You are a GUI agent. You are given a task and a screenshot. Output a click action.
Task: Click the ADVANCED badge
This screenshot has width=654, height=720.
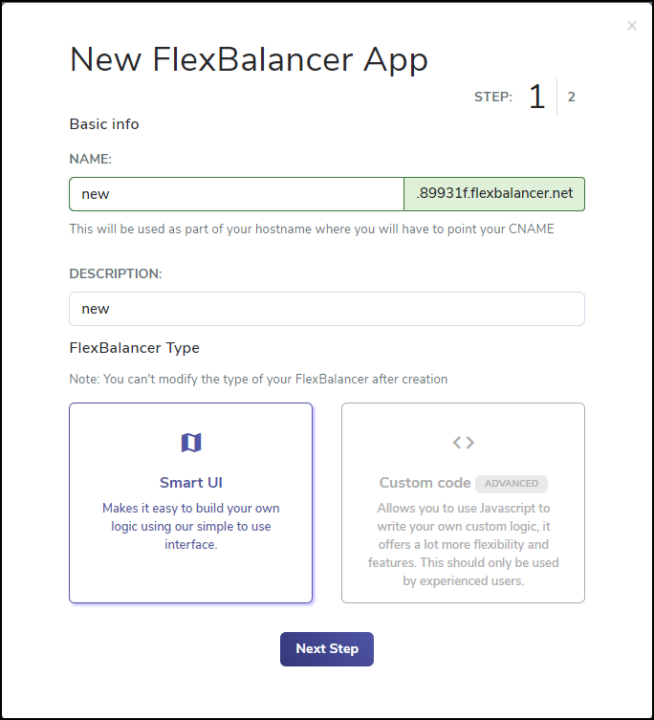(x=511, y=484)
